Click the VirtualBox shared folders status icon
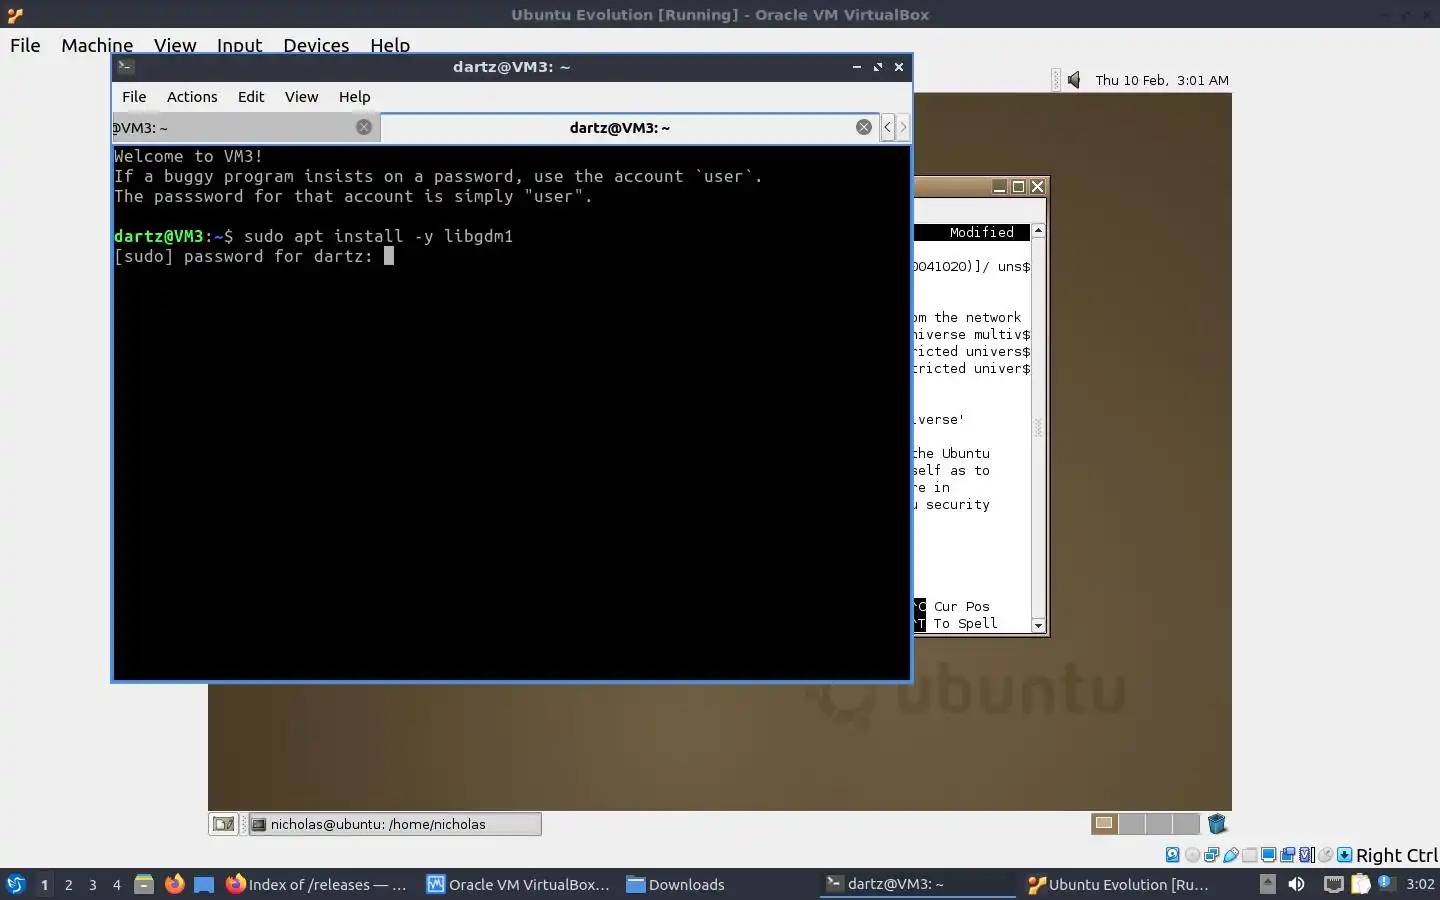1440x900 pixels. click(x=1250, y=855)
